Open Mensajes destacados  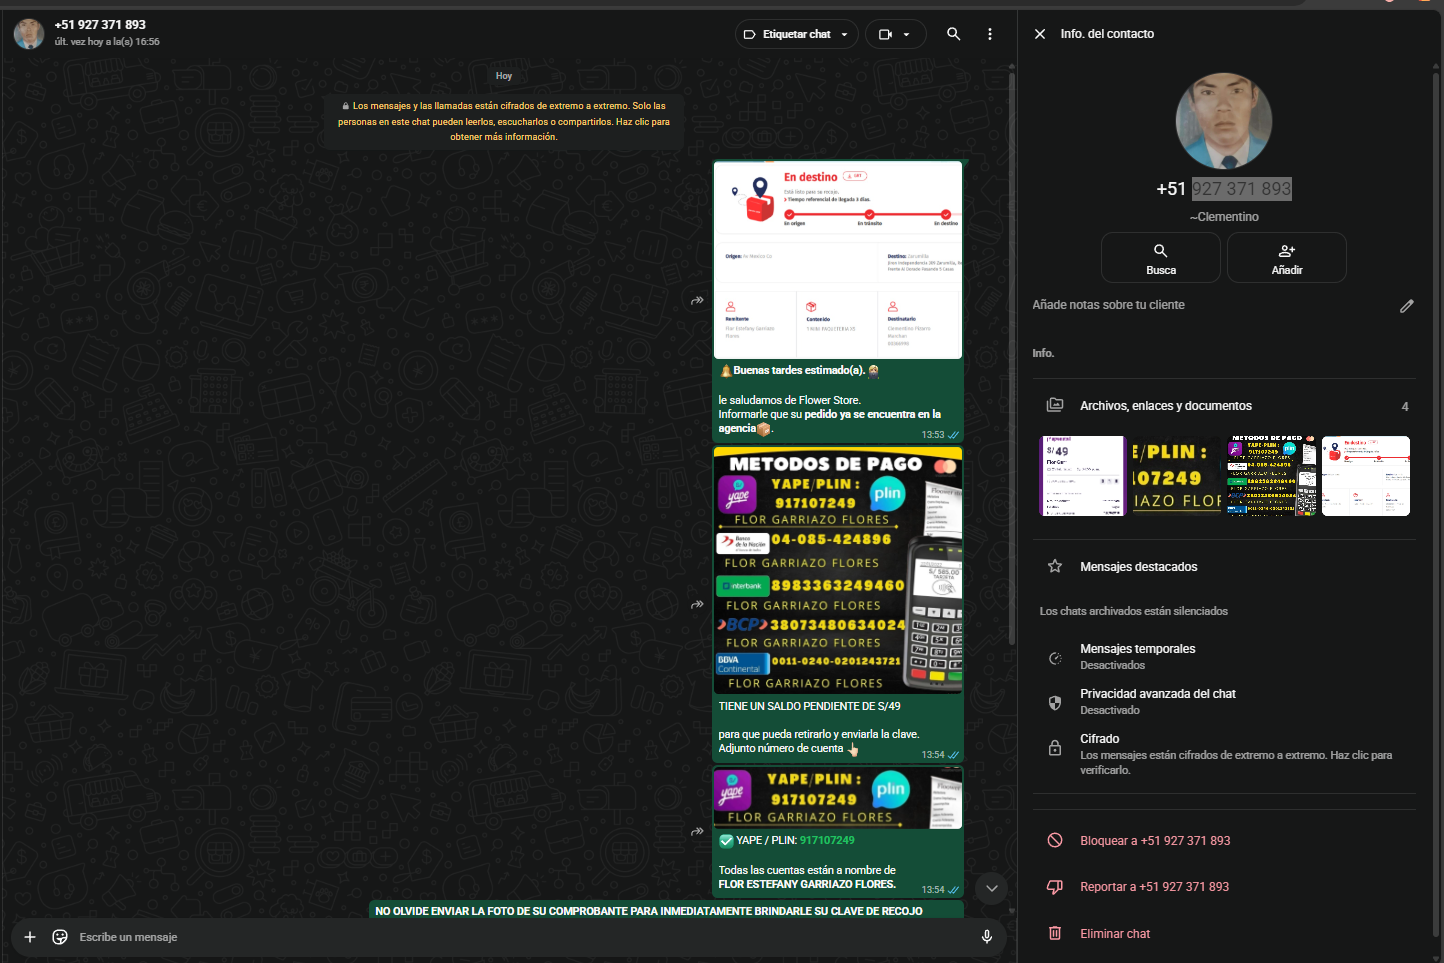[1138, 567]
